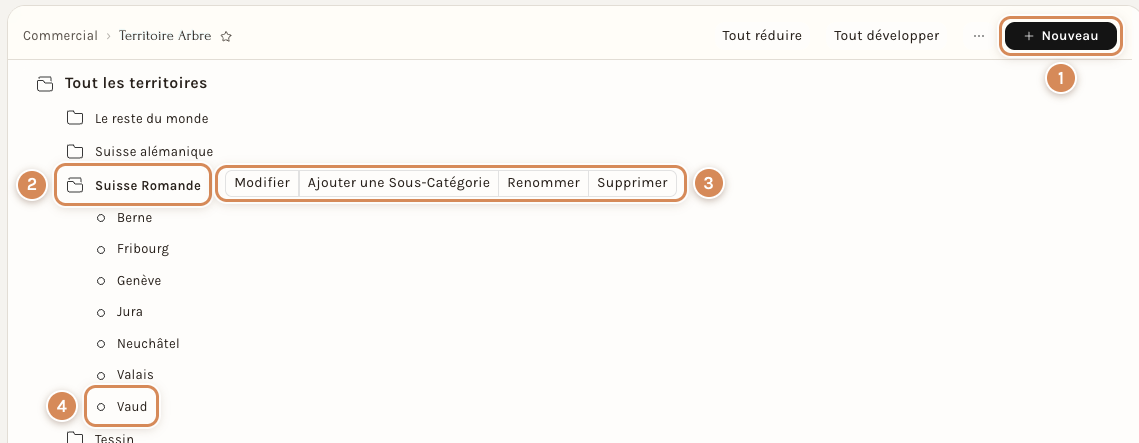Select the Neuchâtel territory
This screenshot has width=1139, height=443.
tap(148, 343)
